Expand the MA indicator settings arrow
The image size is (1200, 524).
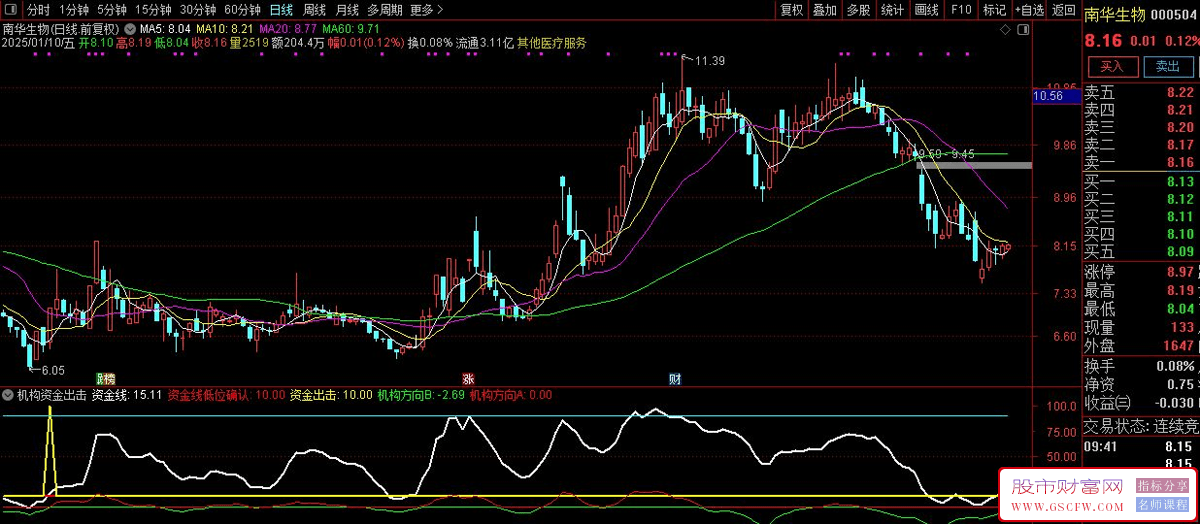point(129,29)
